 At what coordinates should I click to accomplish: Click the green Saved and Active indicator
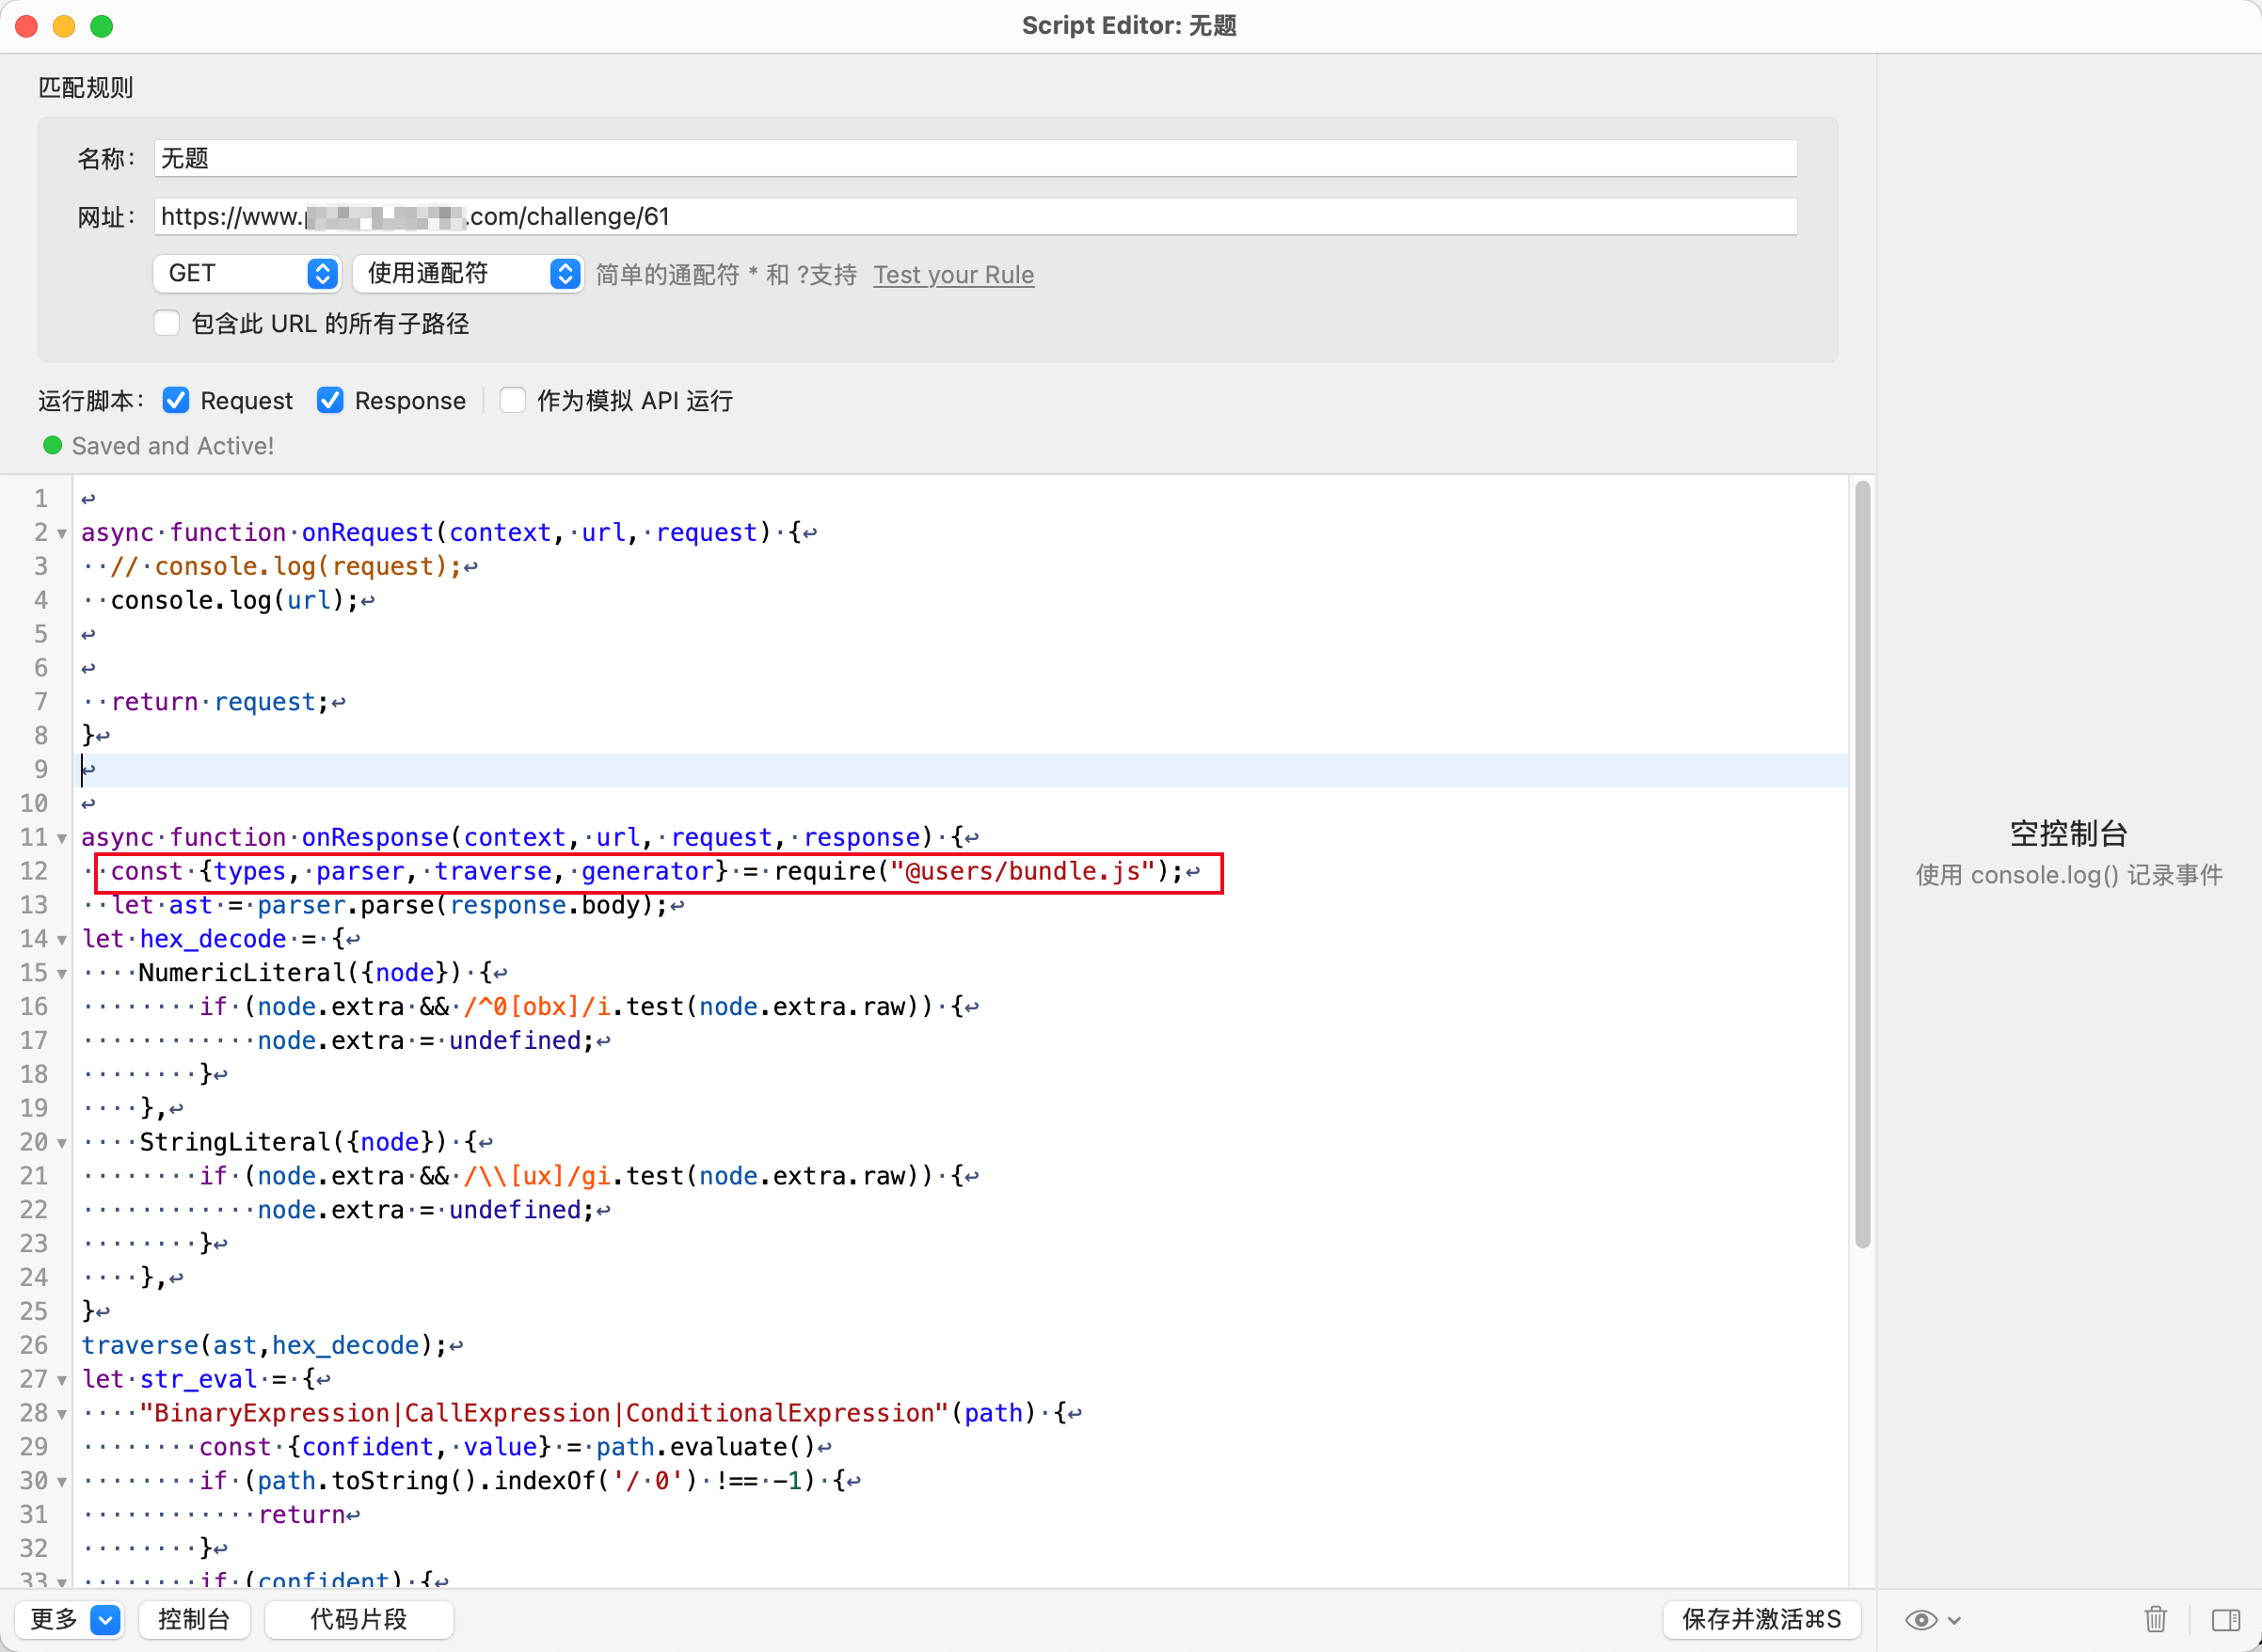coord(53,445)
